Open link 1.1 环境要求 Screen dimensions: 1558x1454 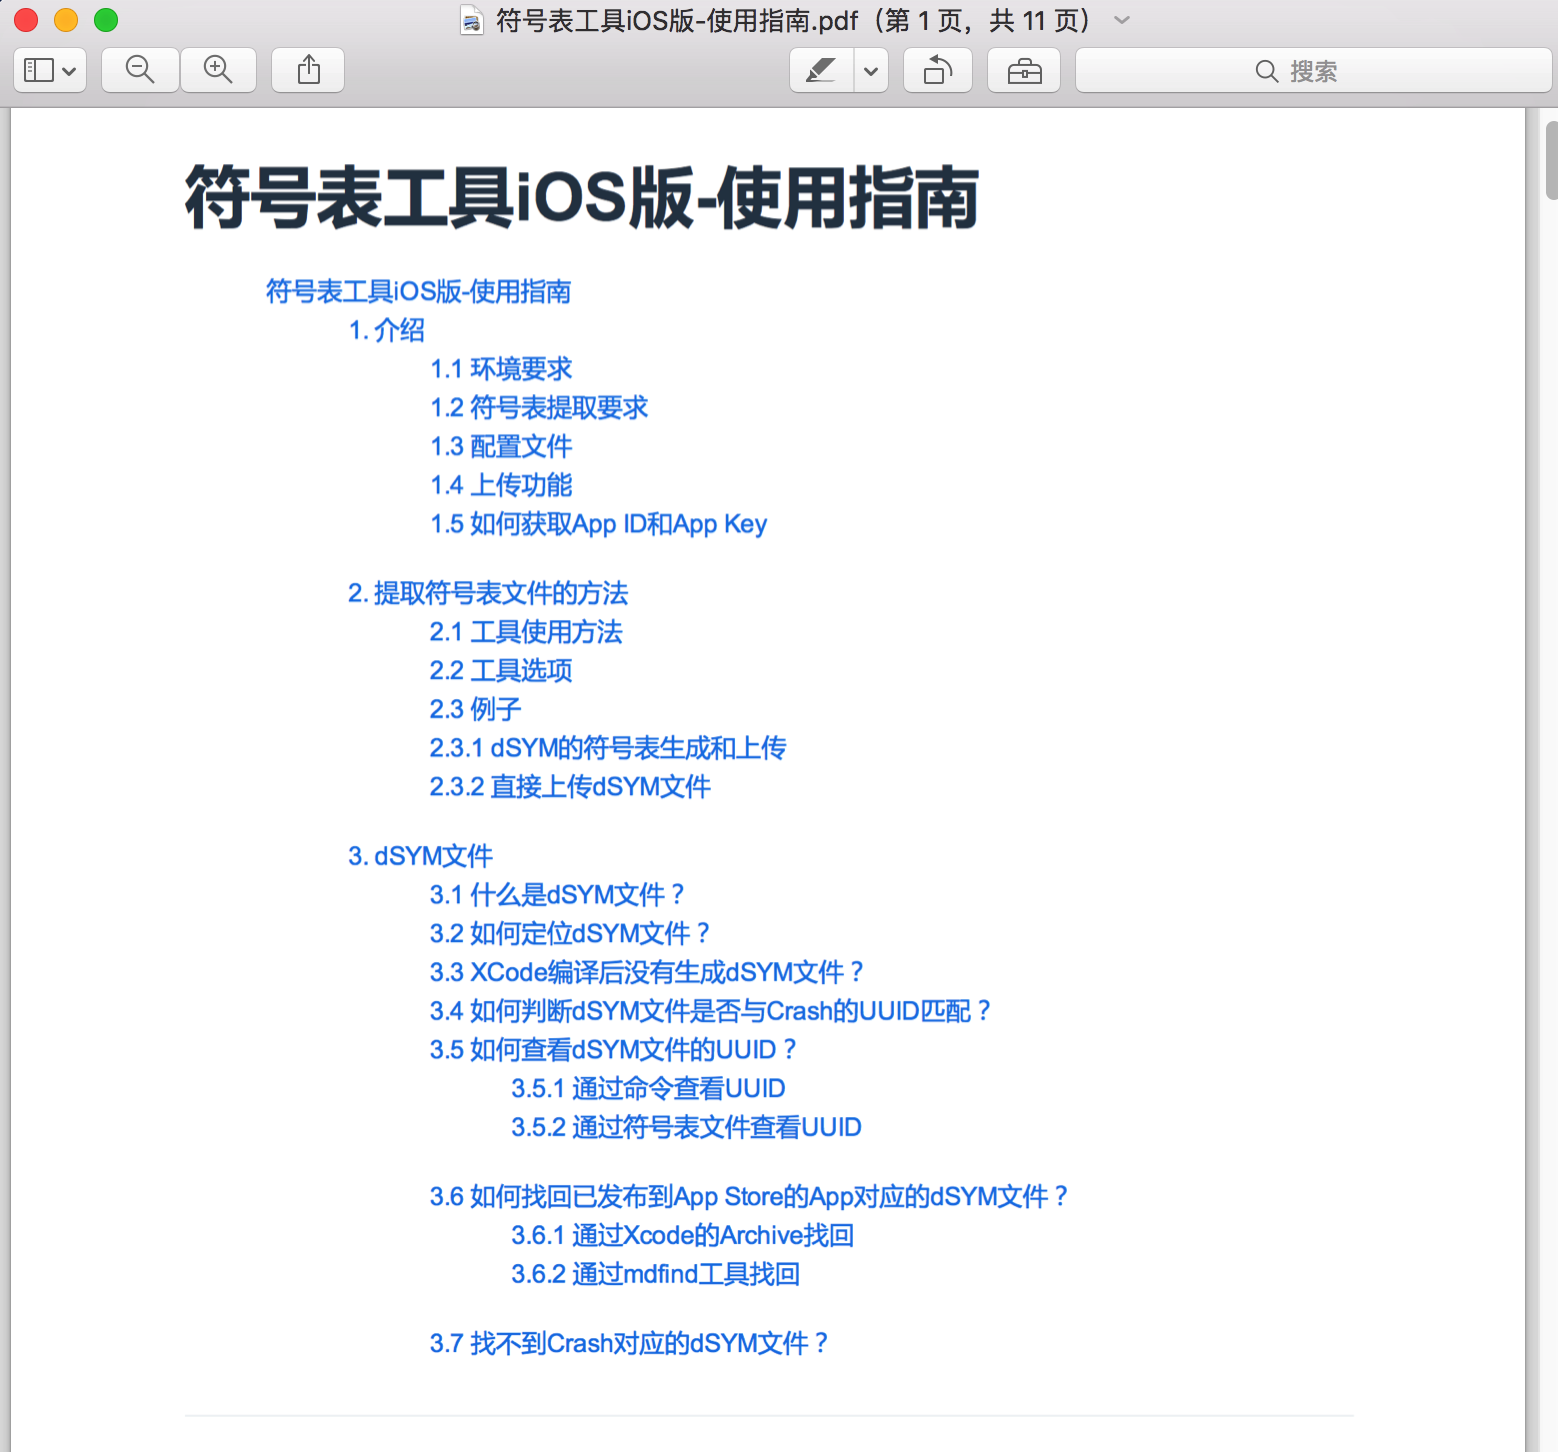501,369
